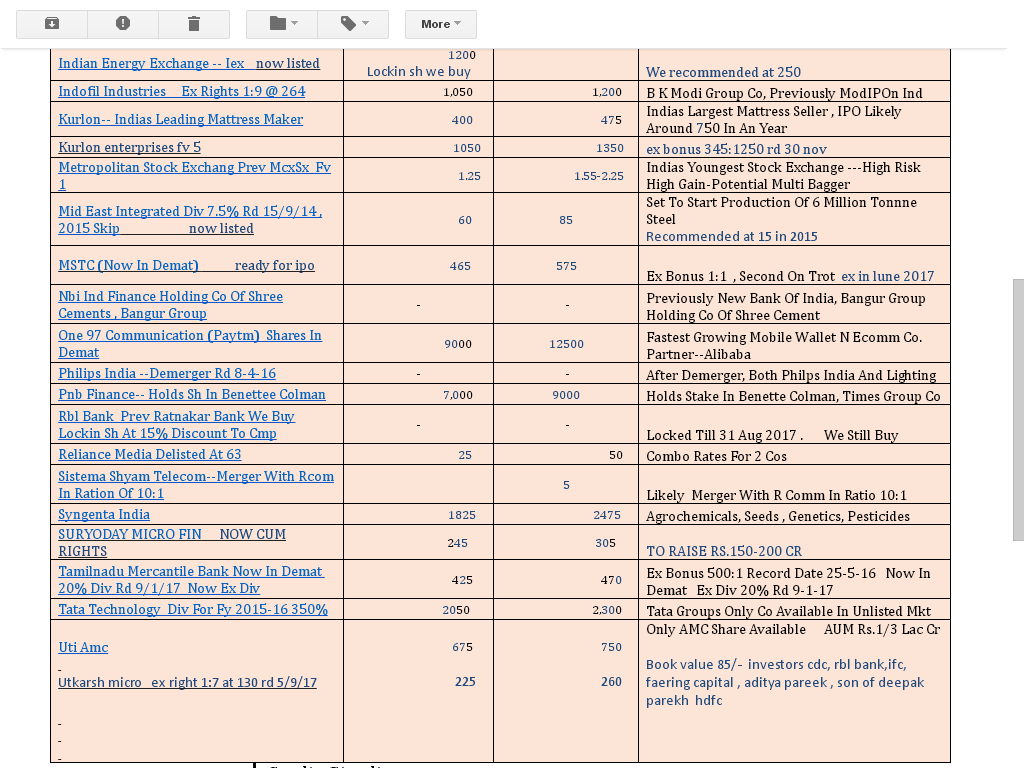Viewport: 1024px width, 768px height.
Task: Open Metropolitan Stock Exchang Prev McxSx link
Action: [195, 176]
